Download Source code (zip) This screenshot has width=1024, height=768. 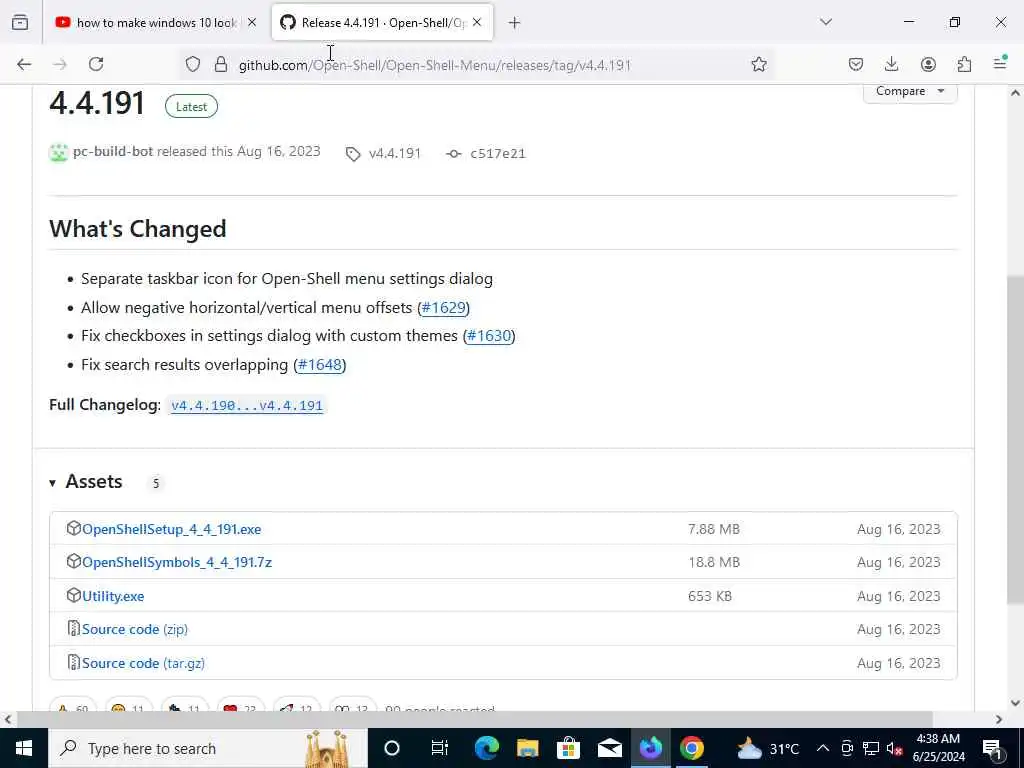[135, 630]
